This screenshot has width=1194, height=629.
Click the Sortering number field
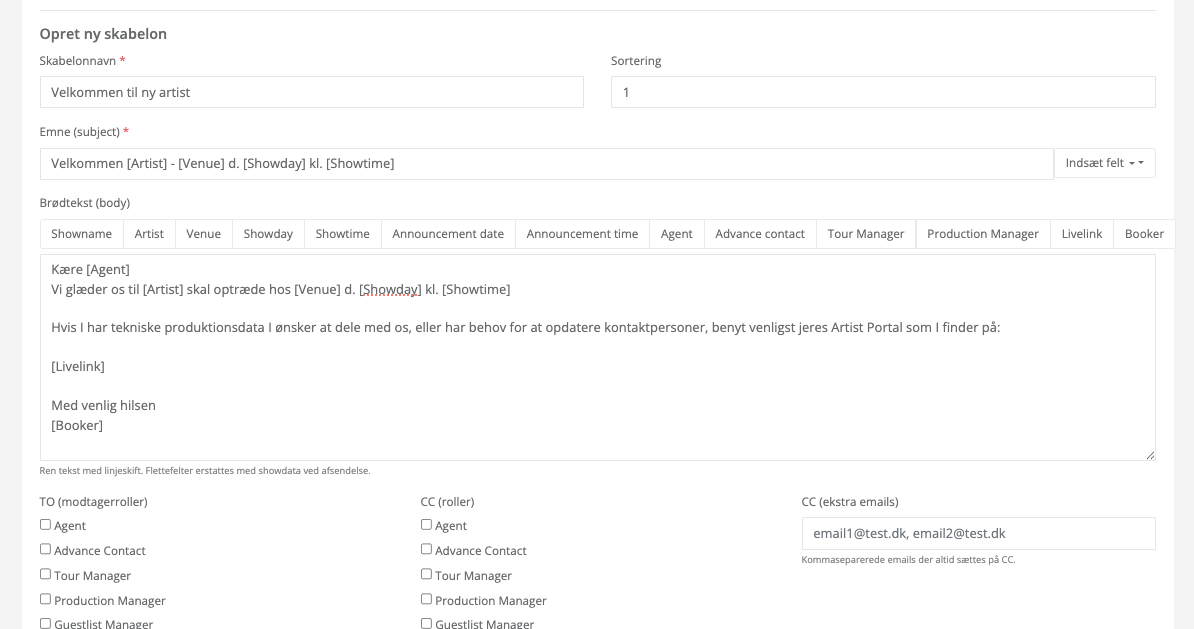click(883, 91)
